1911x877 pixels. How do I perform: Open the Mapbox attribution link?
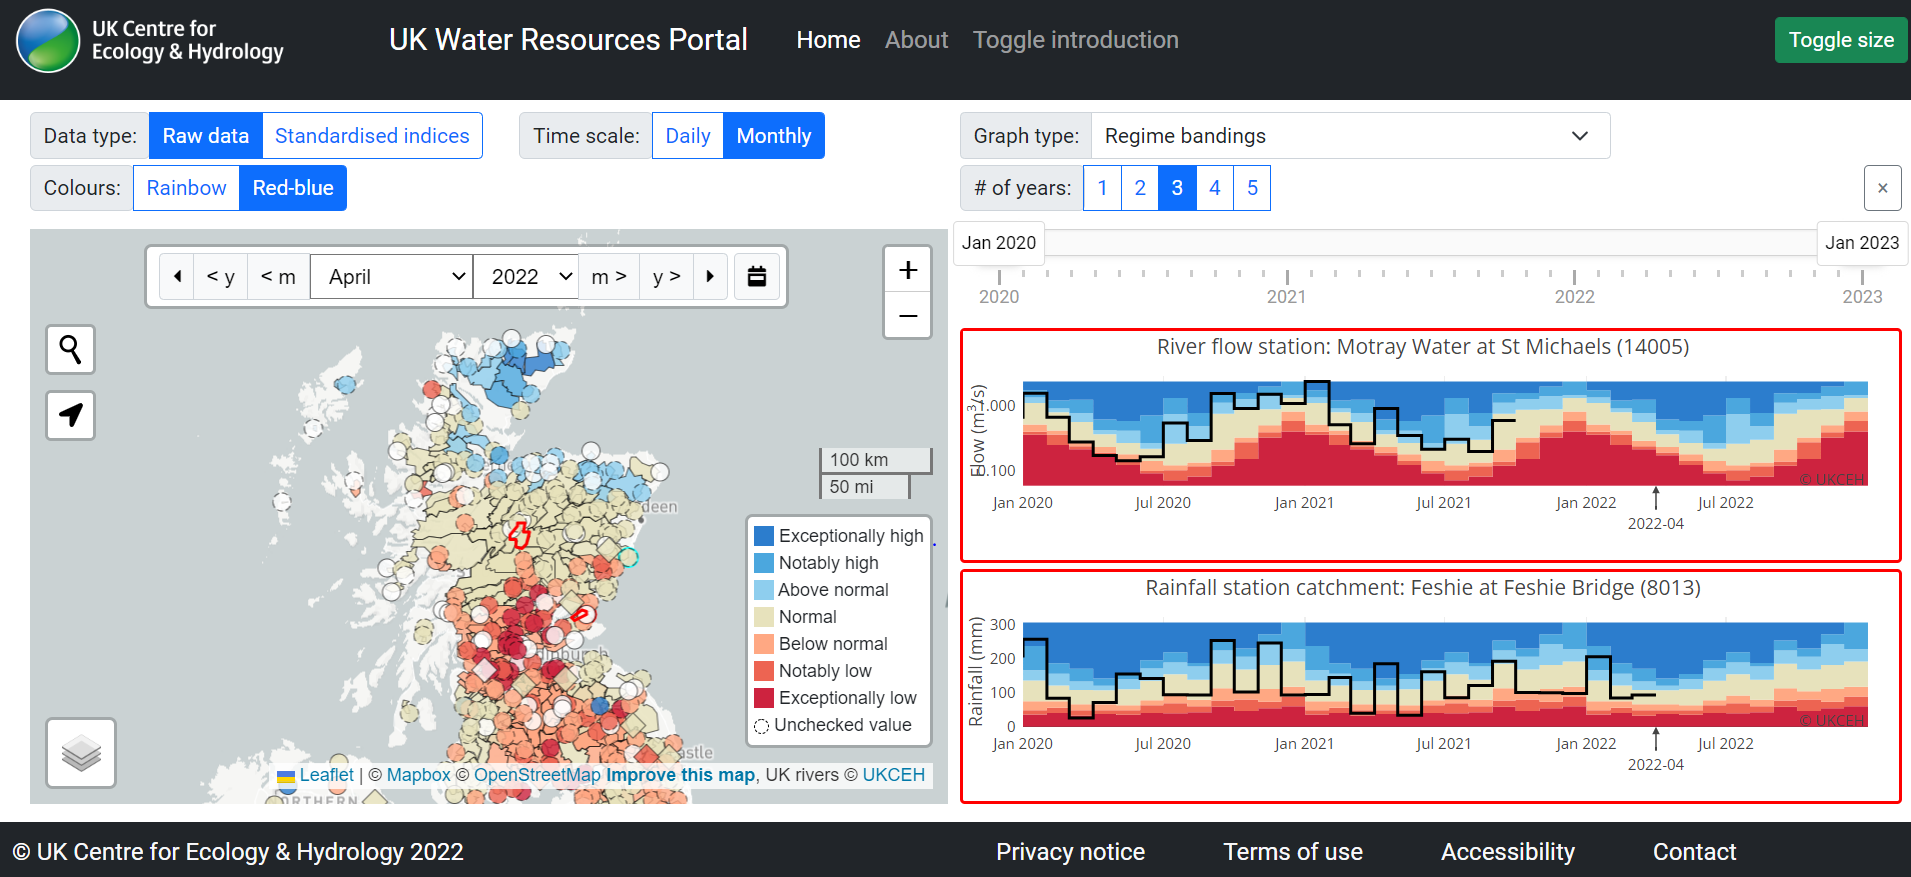[x=418, y=775]
